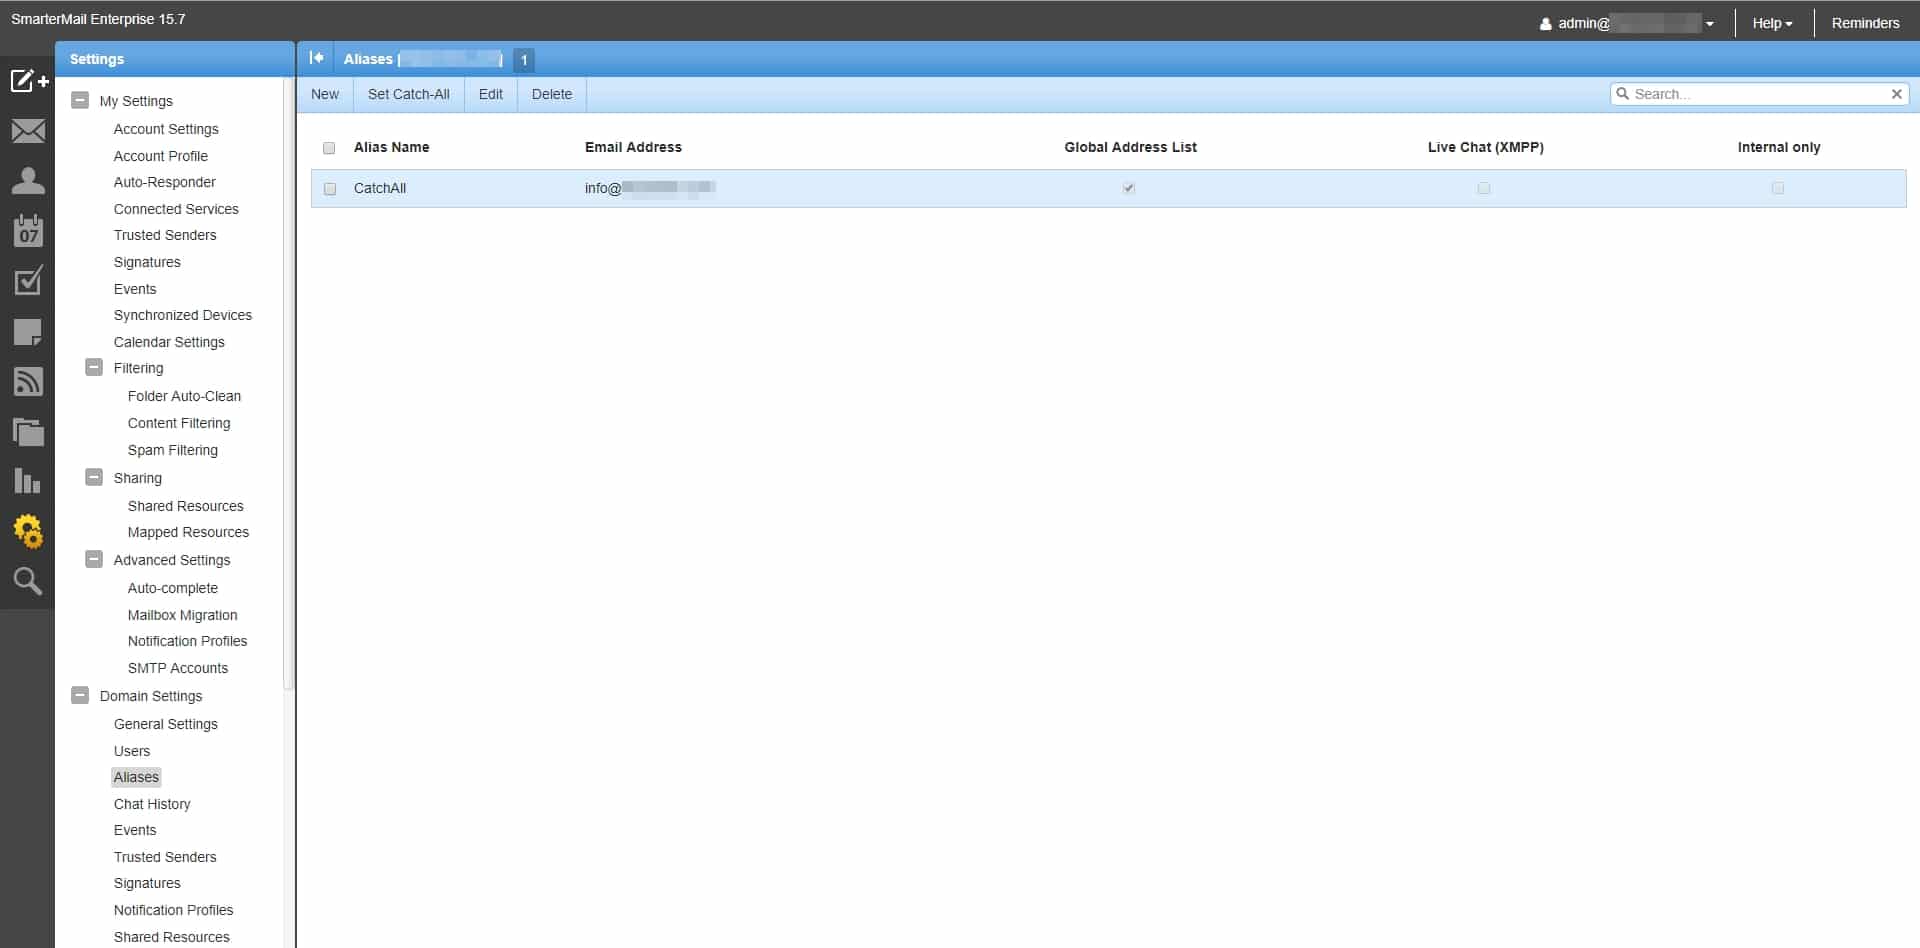Open Reminders in the top bar
Screen dimensions: 1920x948
(x=1865, y=23)
